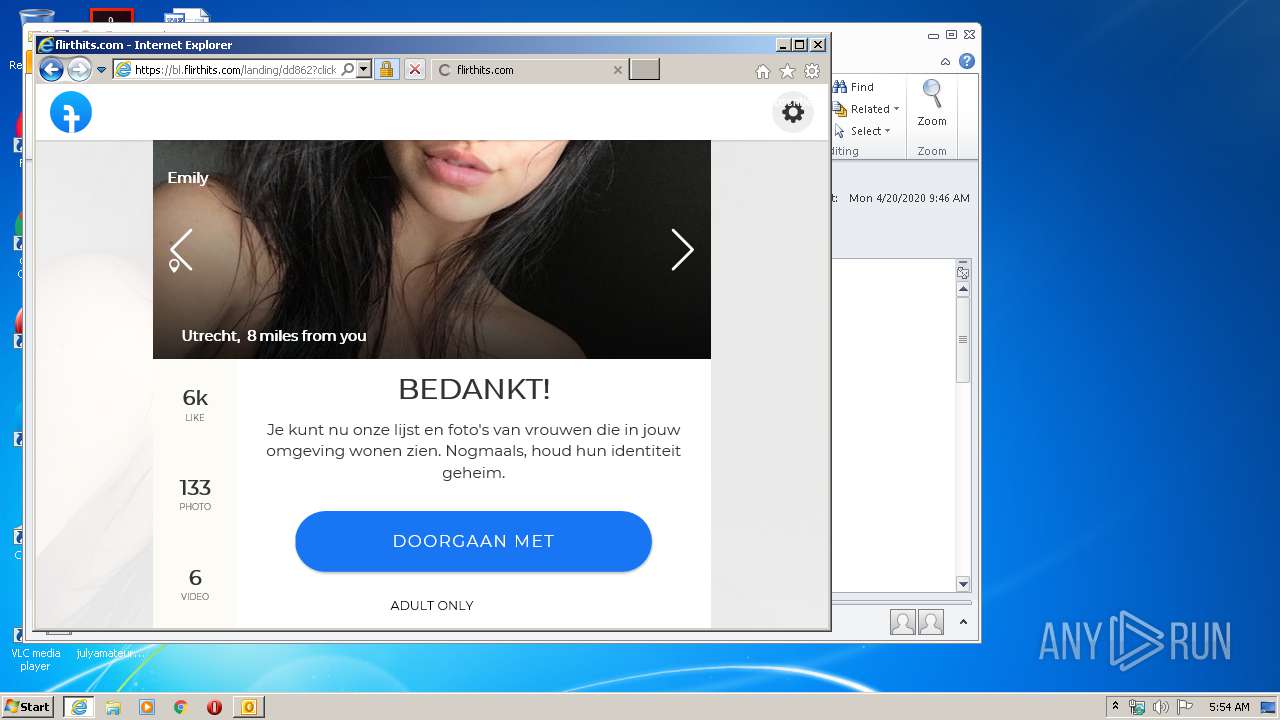
Task: Click the first contact photo in People pane
Action: pyautogui.click(x=903, y=622)
